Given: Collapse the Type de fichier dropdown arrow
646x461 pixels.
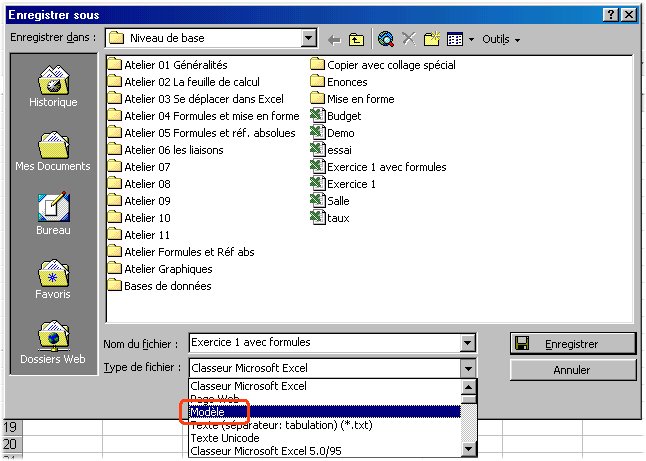Looking at the screenshot, I should [467, 368].
